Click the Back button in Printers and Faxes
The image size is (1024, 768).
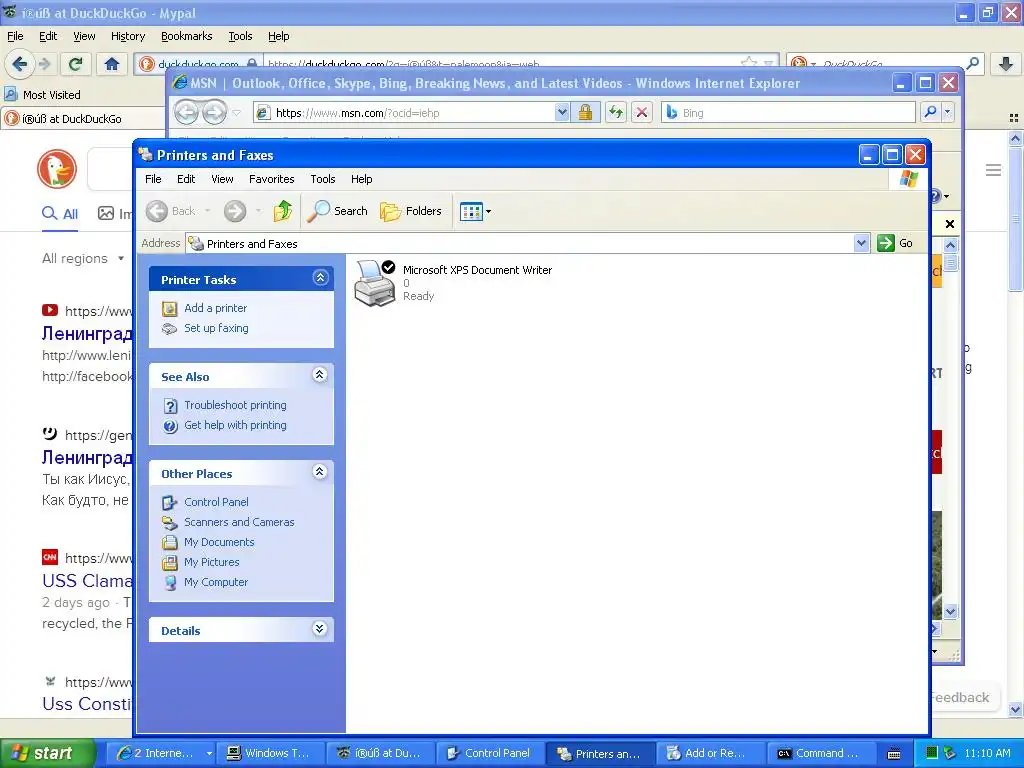[x=171, y=211]
